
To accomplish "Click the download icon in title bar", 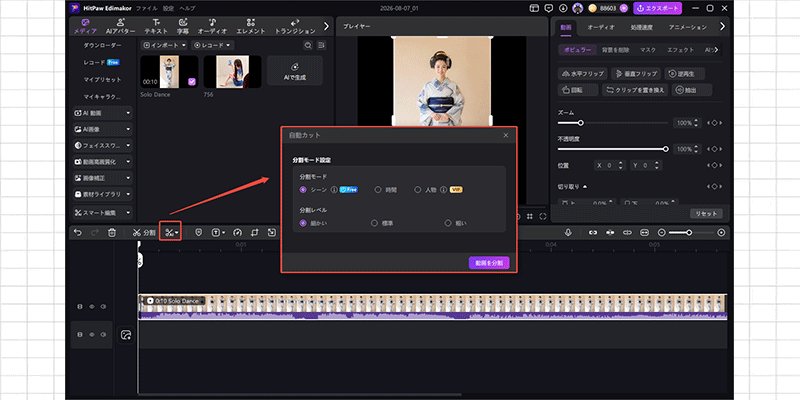I will [x=563, y=8].
